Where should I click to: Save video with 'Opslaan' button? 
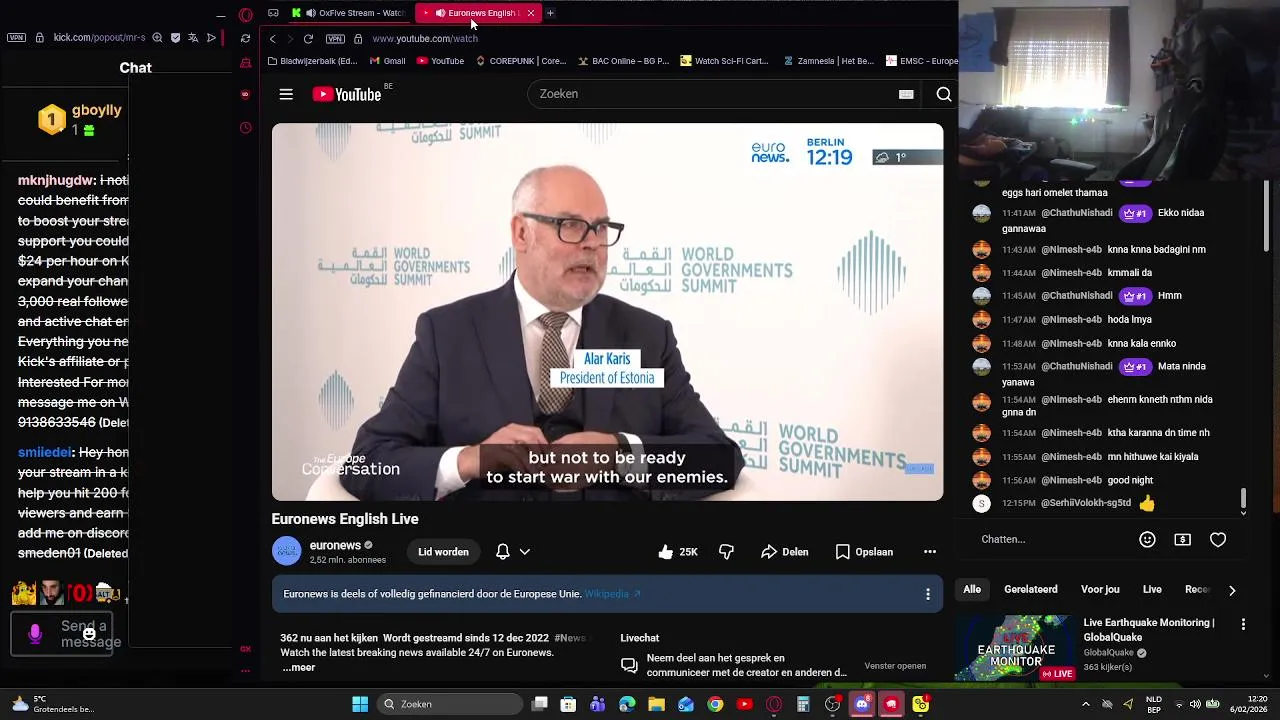pyautogui.click(x=864, y=552)
